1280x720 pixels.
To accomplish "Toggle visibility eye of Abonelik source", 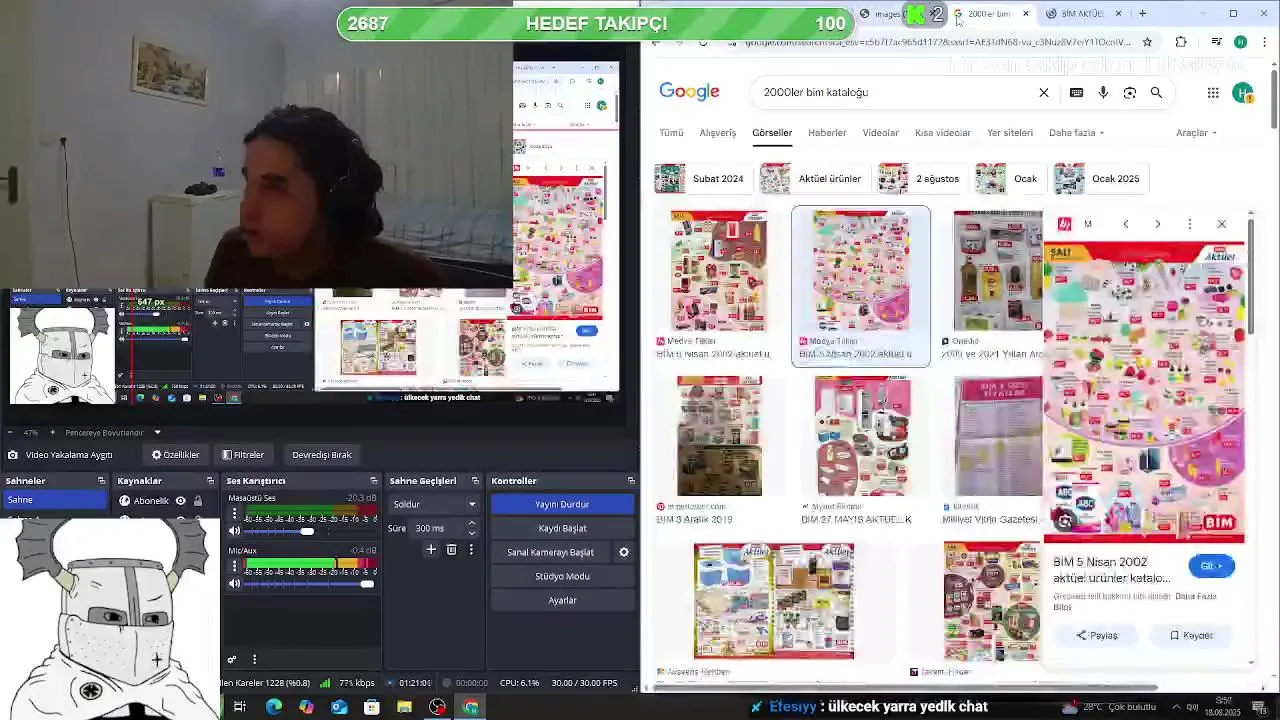I will pyautogui.click(x=181, y=501).
